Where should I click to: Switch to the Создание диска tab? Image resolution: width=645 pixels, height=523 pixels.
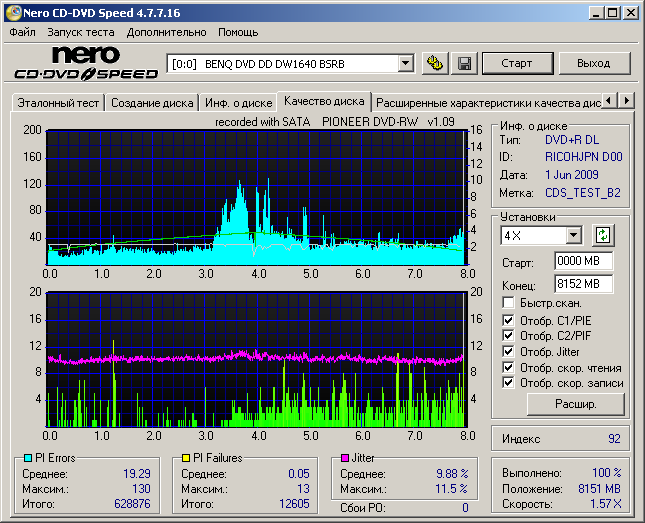[x=152, y=103]
